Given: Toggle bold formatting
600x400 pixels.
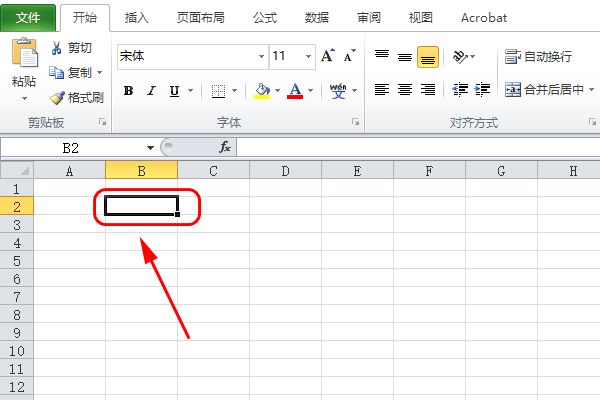Looking at the screenshot, I should pos(129,91).
